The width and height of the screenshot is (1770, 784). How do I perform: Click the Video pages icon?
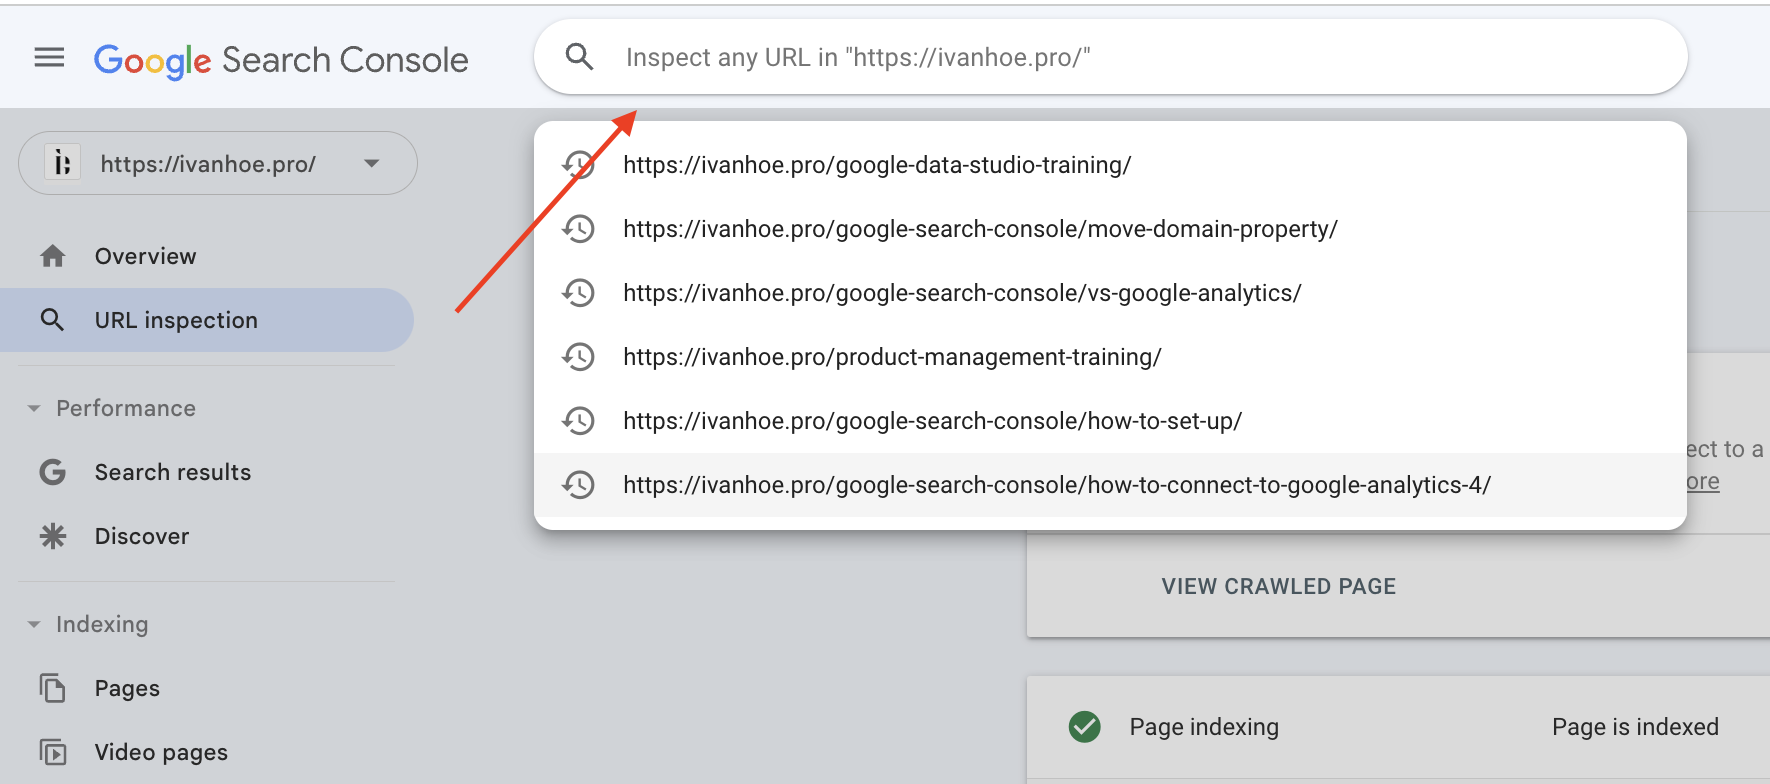pos(53,752)
